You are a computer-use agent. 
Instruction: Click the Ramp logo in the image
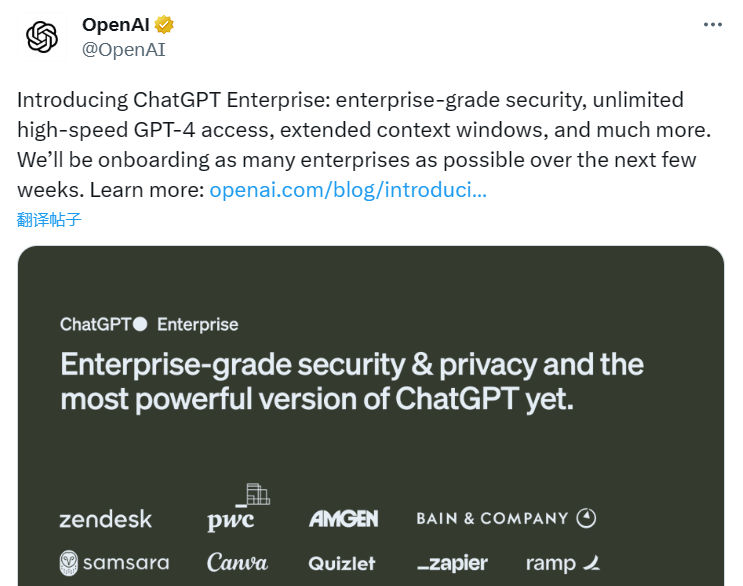point(562,563)
